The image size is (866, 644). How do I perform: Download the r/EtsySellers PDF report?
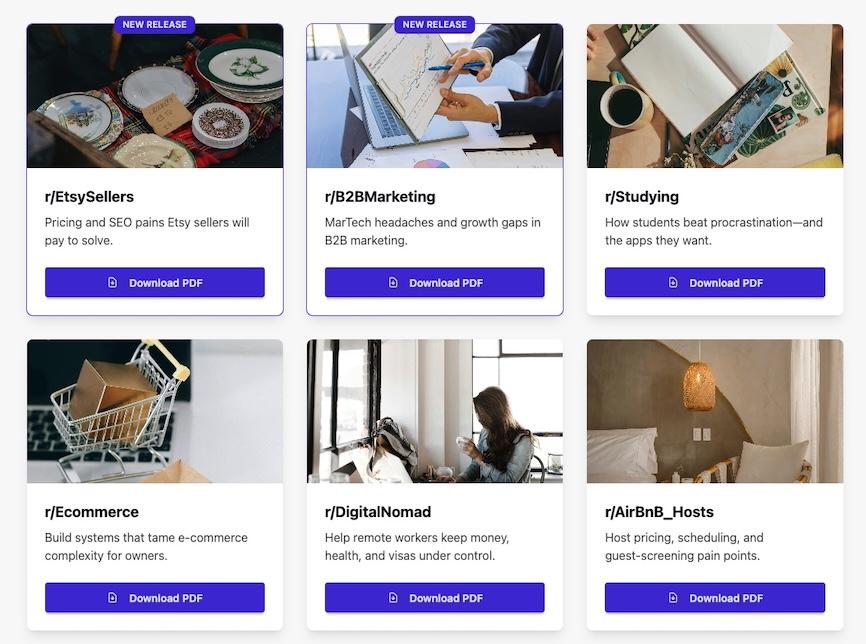[155, 282]
